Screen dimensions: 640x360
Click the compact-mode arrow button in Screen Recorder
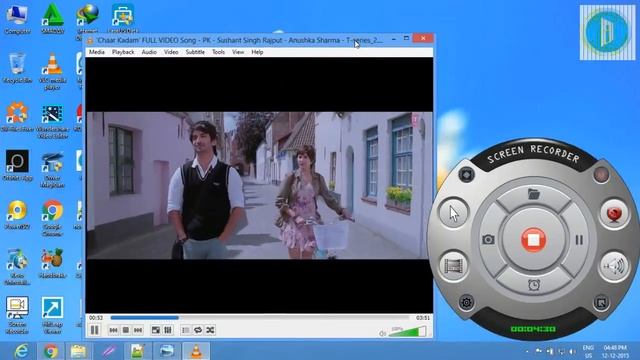[601, 302]
